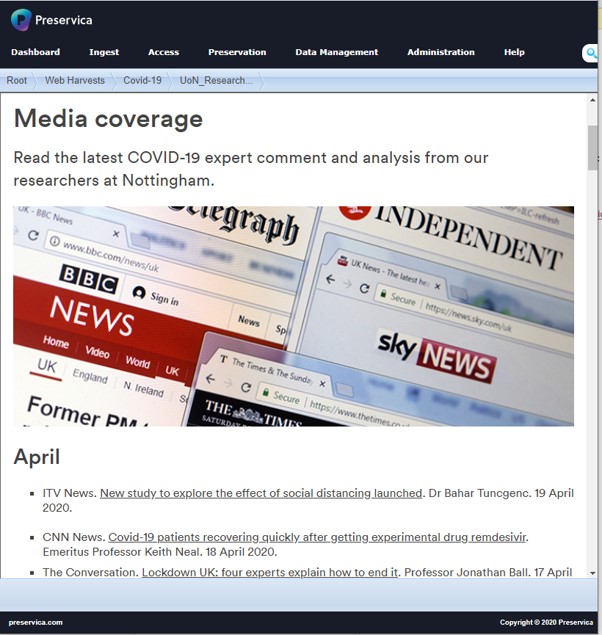
Task: Open the Dashboard menu
Action: [x=35, y=52]
